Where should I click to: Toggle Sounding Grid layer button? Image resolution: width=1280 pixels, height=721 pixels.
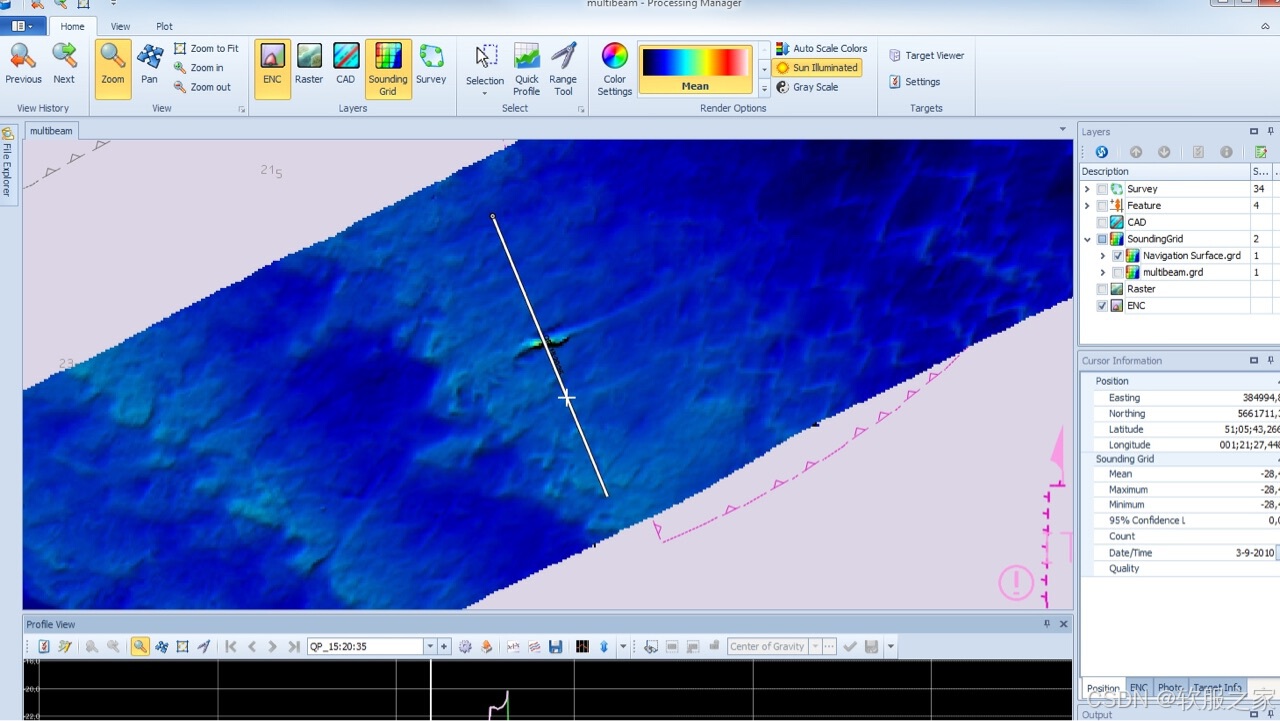click(388, 68)
